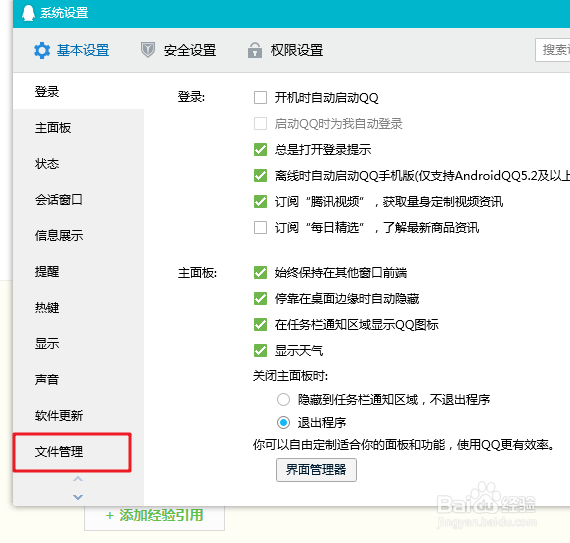Click the sidebar scroll-down chevron
Viewport: 570px width, 543px height.
tap(78, 497)
